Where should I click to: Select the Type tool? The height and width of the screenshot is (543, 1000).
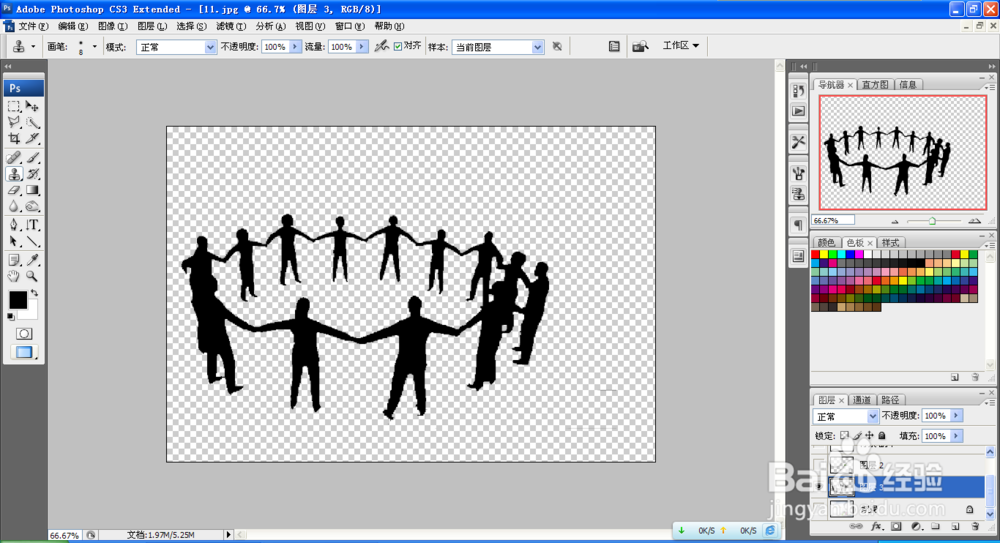point(33,225)
